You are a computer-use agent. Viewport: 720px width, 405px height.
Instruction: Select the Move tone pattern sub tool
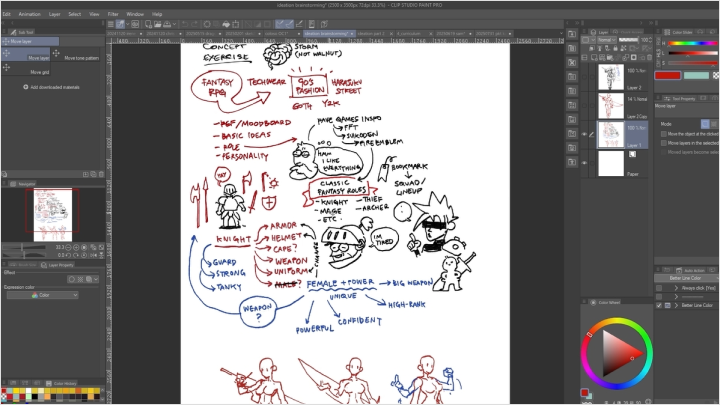76,55
